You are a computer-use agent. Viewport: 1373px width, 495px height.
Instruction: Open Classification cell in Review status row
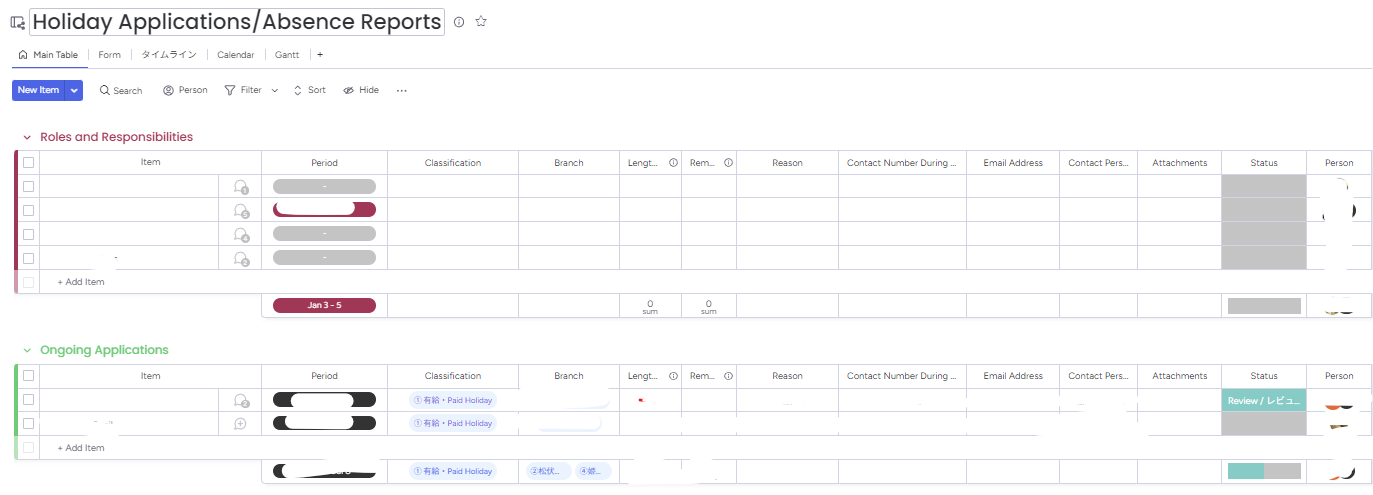click(x=453, y=400)
